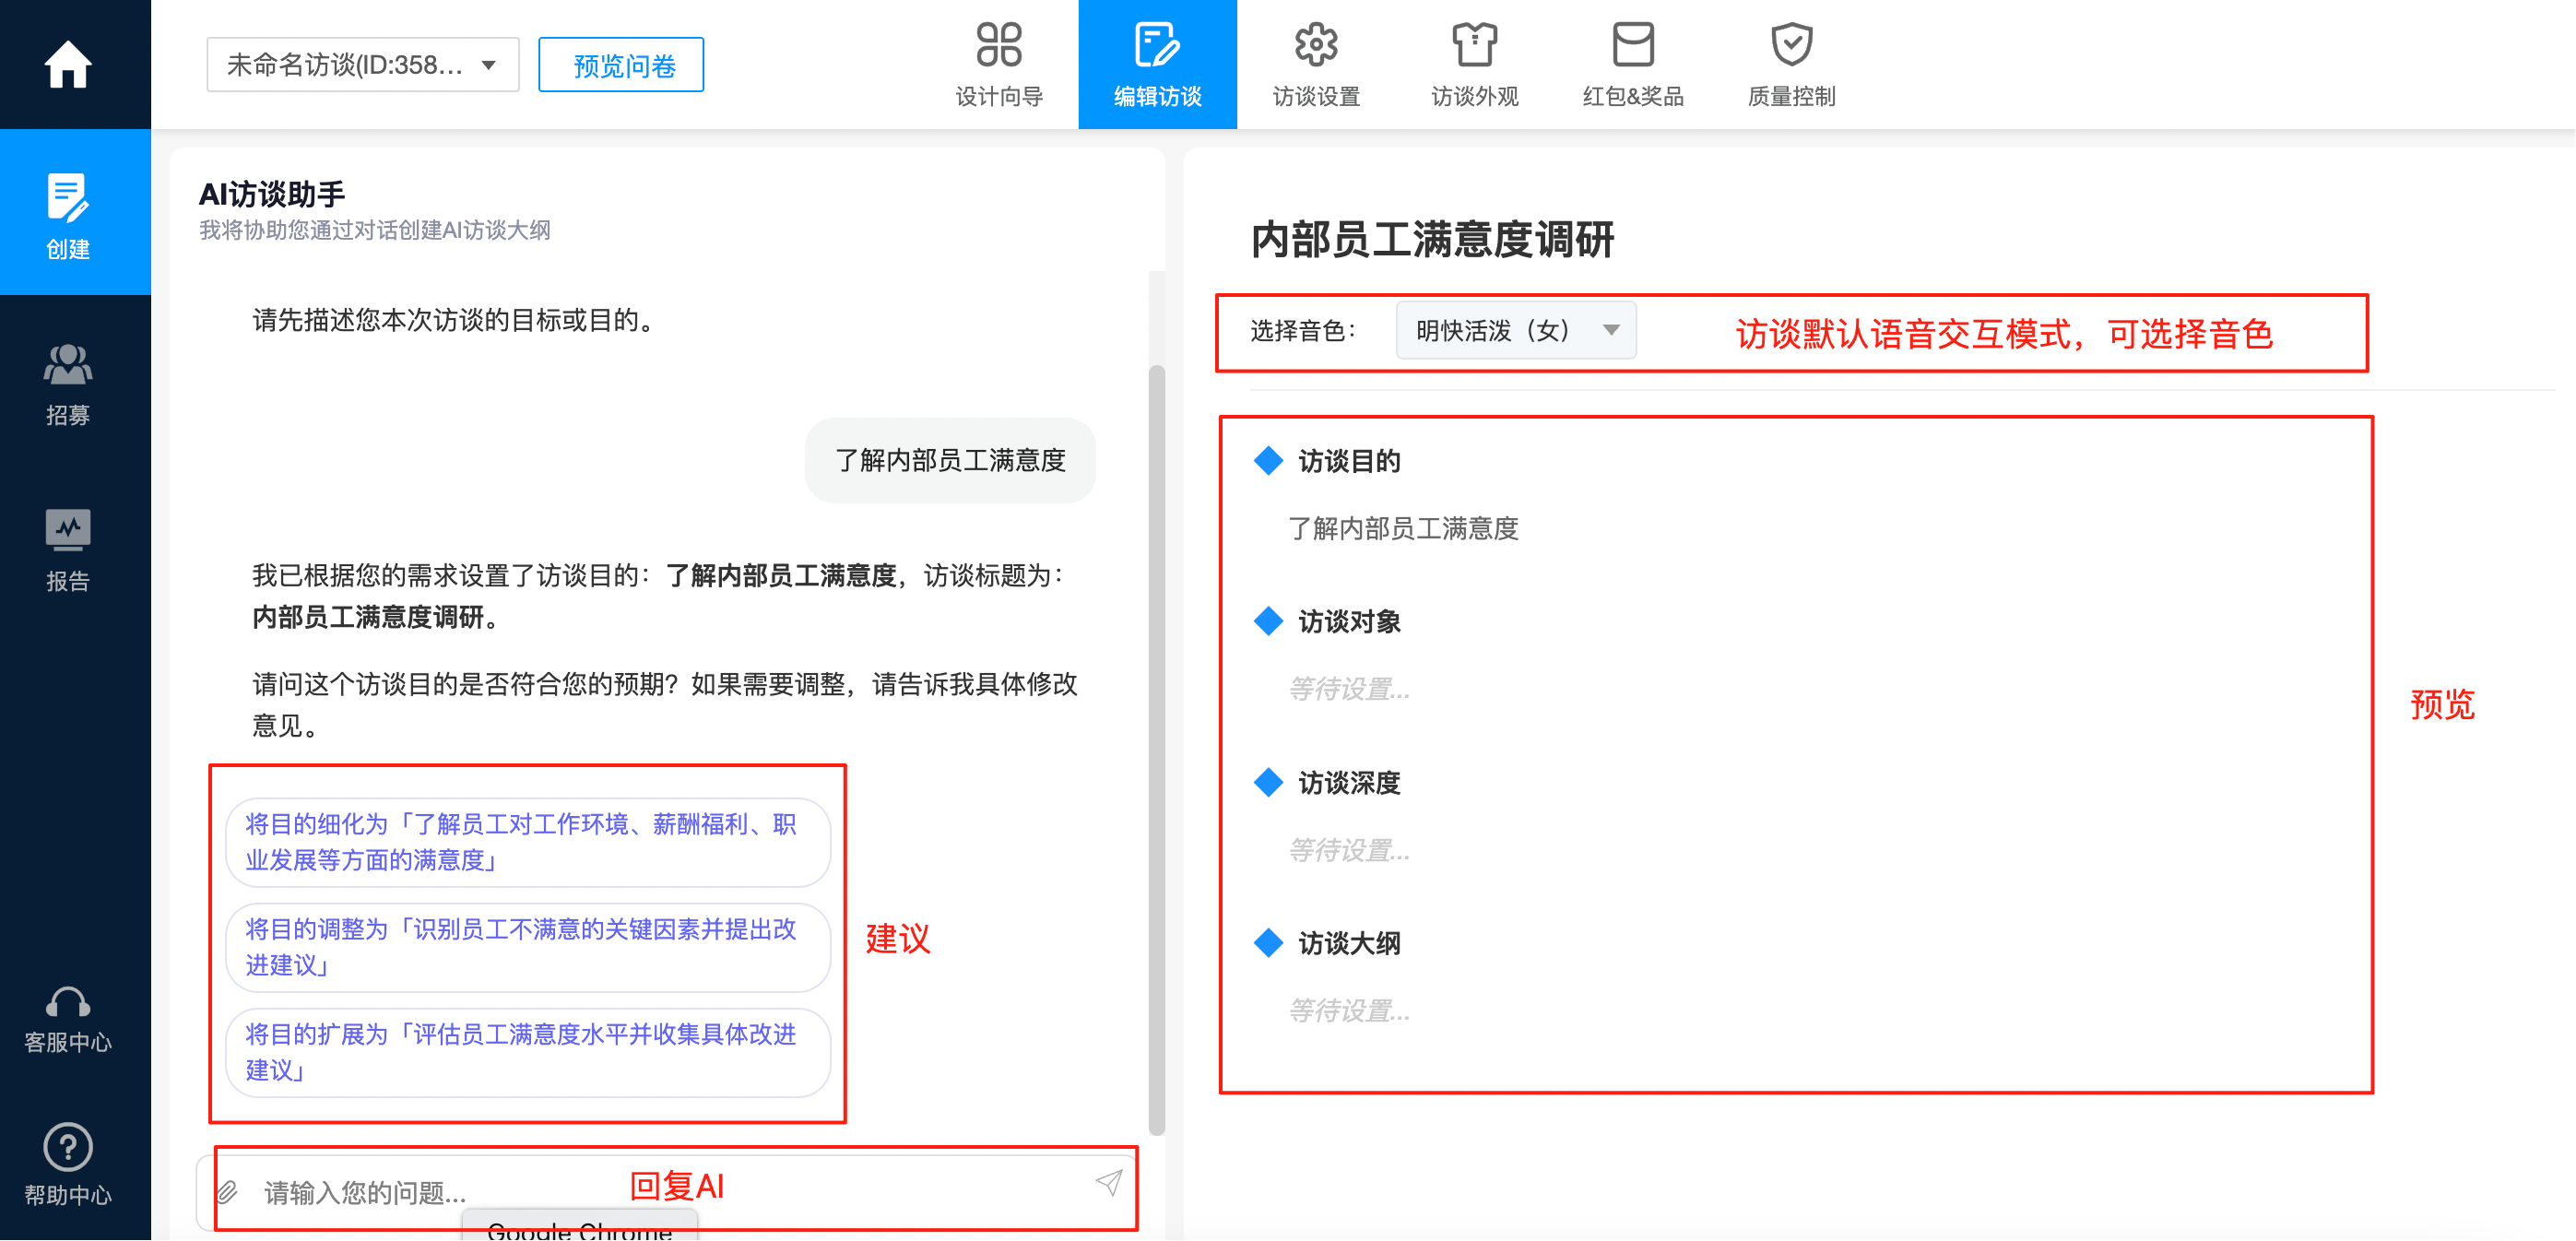The width and height of the screenshot is (2576, 1241).
Task: Go to home page via house icon
Action: (67, 63)
